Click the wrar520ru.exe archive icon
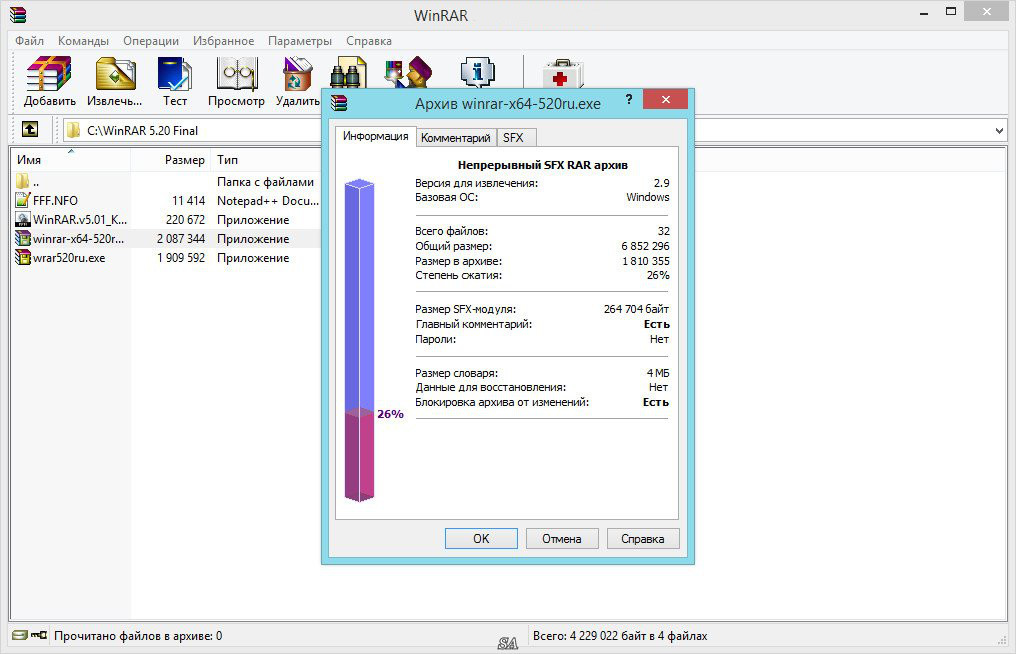The width and height of the screenshot is (1016, 654). click(x=23, y=257)
